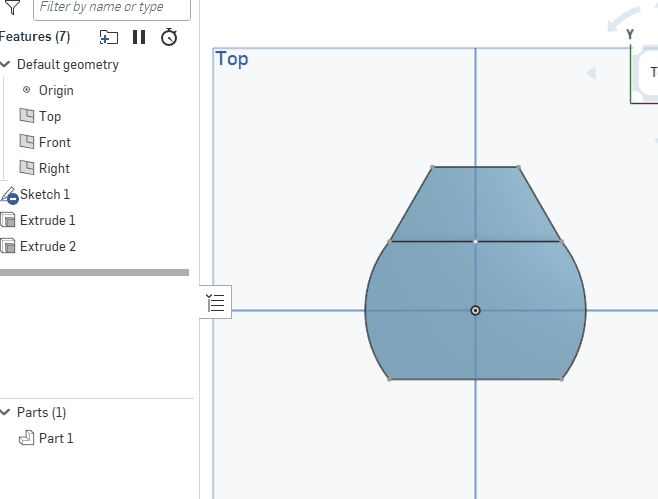Collapse the Default geometry group

click(5, 64)
